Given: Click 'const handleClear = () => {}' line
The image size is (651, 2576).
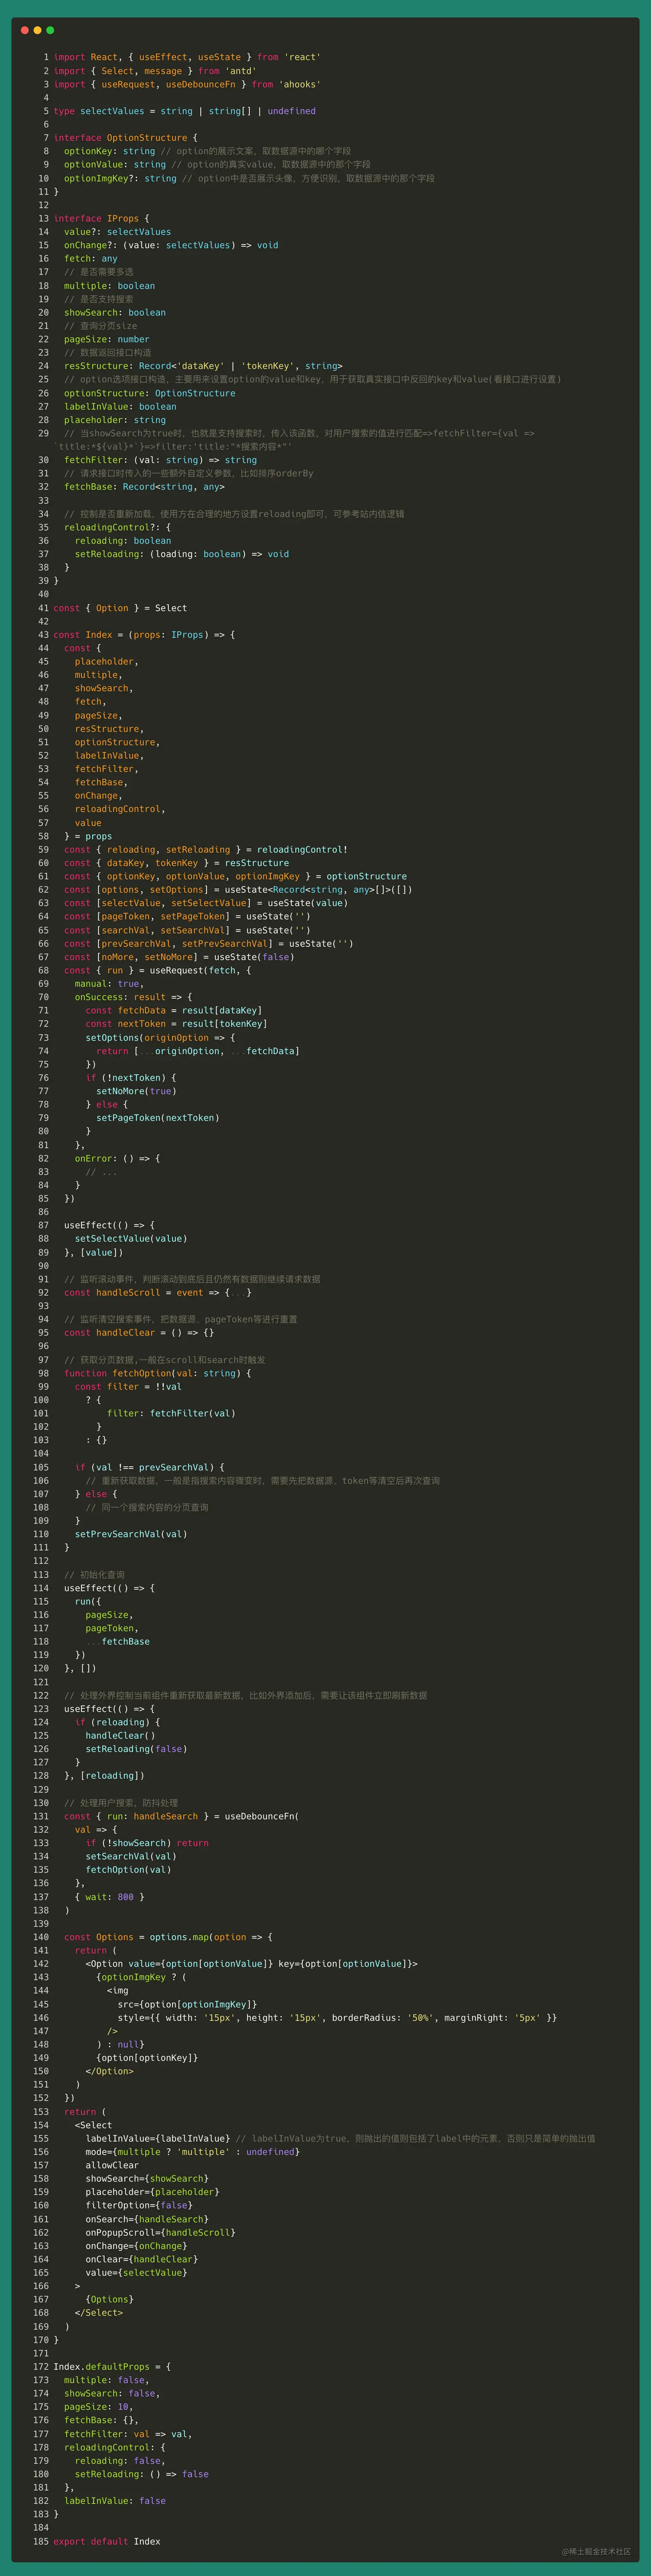Looking at the screenshot, I should [139, 1333].
